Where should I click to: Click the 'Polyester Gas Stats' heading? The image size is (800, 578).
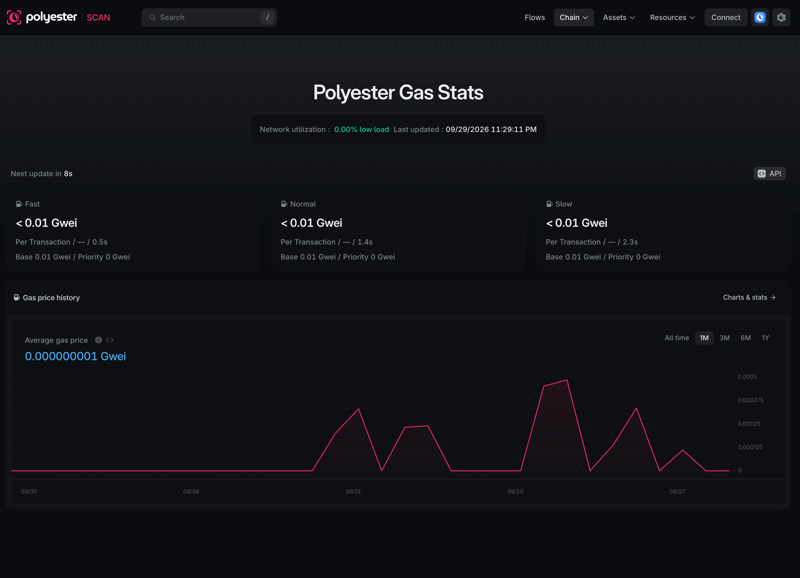pos(398,92)
